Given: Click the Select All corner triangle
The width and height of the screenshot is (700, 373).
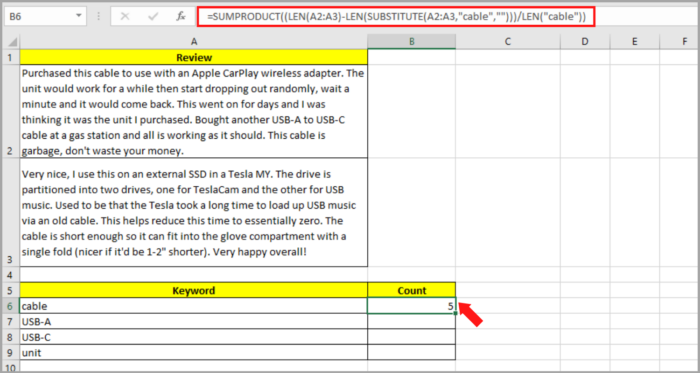Looking at the screenshot, I should click(x=12, y=42).
